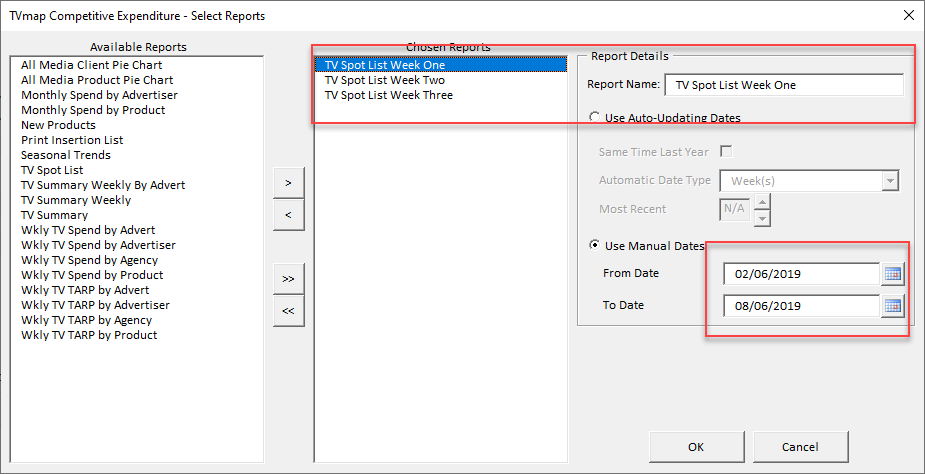This screenshot has width=925, height=474.
Task: Add selected report with the > button
Action: (288, 183)
